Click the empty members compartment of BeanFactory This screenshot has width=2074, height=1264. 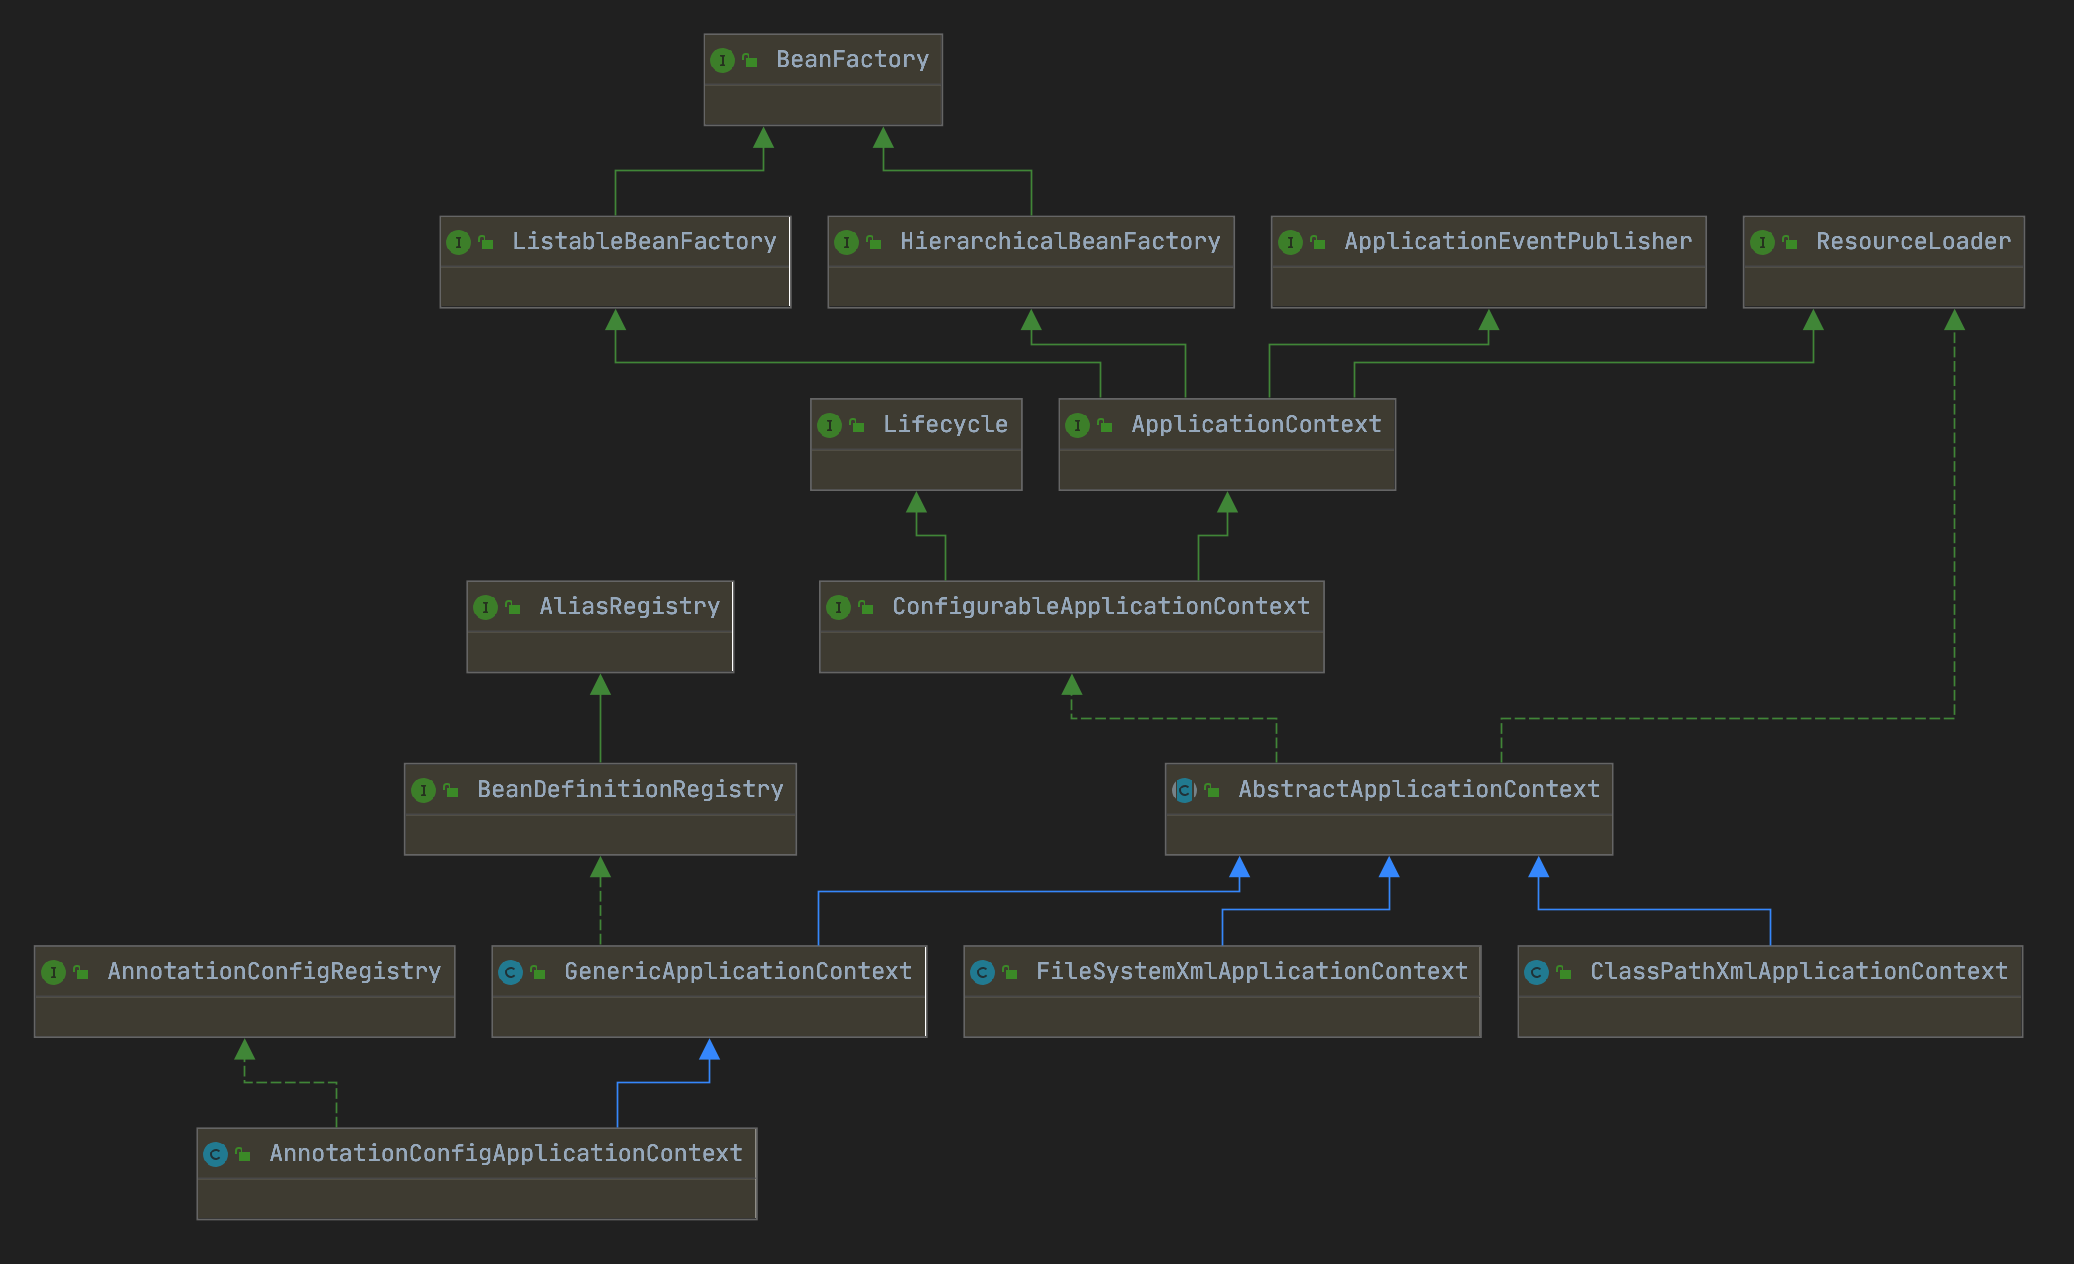822,105
